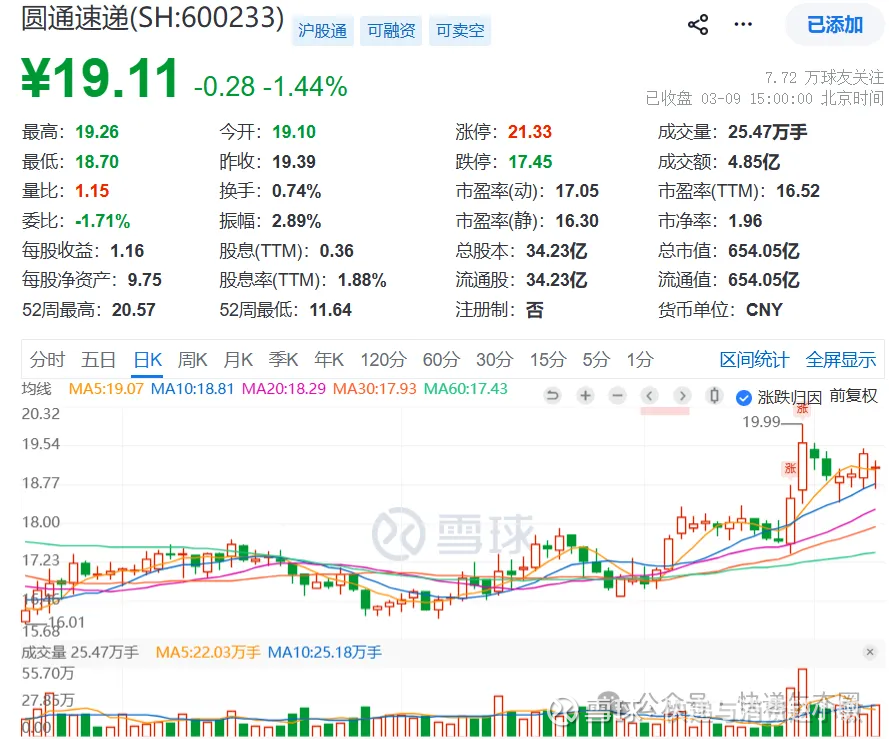Image resolution: width=889 pixels, height=739 pixels.
Task: Click the 成交量 25.47万手 panel label
Action: pos(80,652)
